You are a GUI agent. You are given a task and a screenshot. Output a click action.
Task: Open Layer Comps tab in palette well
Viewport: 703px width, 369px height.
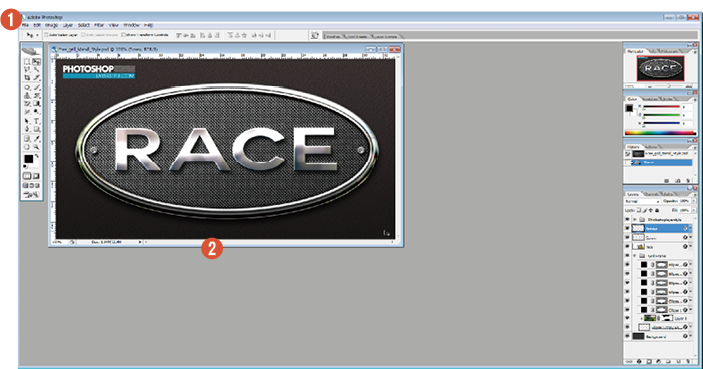pos(386,36)
